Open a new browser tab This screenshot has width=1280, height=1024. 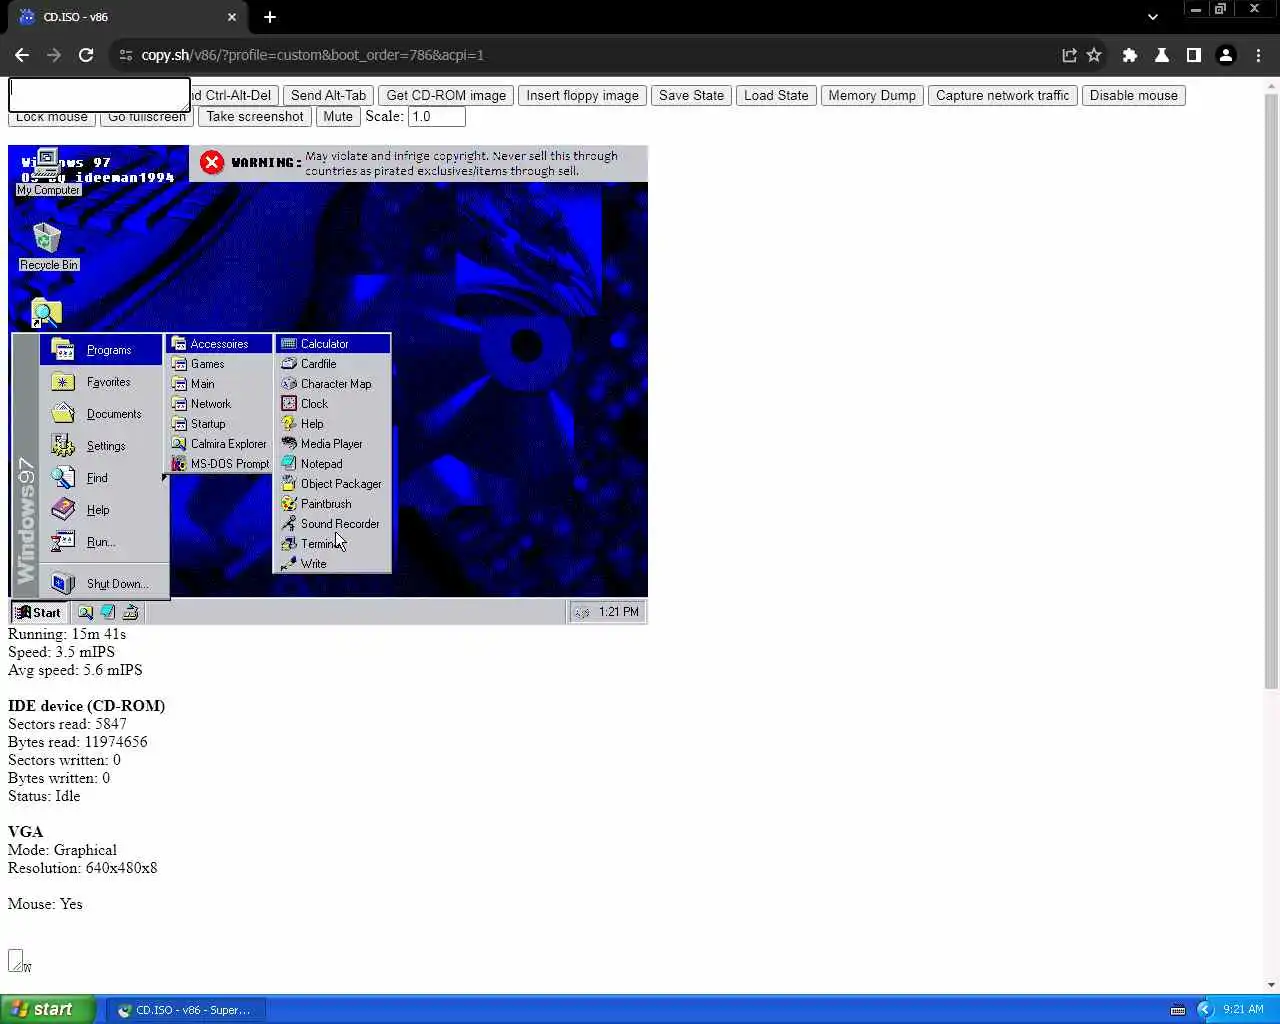click(x=270, y=17)
